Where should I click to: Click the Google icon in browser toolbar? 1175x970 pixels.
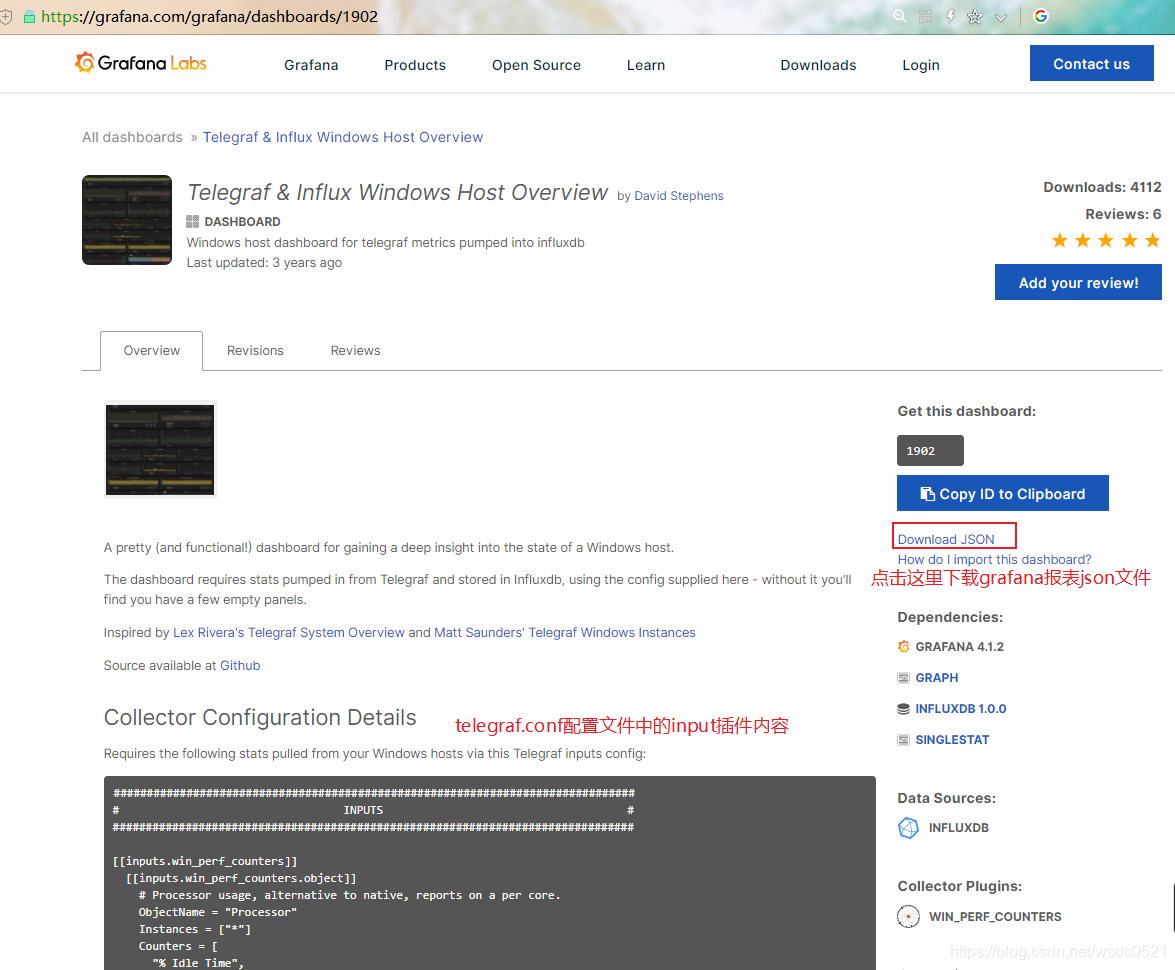tap(1041, 16)
